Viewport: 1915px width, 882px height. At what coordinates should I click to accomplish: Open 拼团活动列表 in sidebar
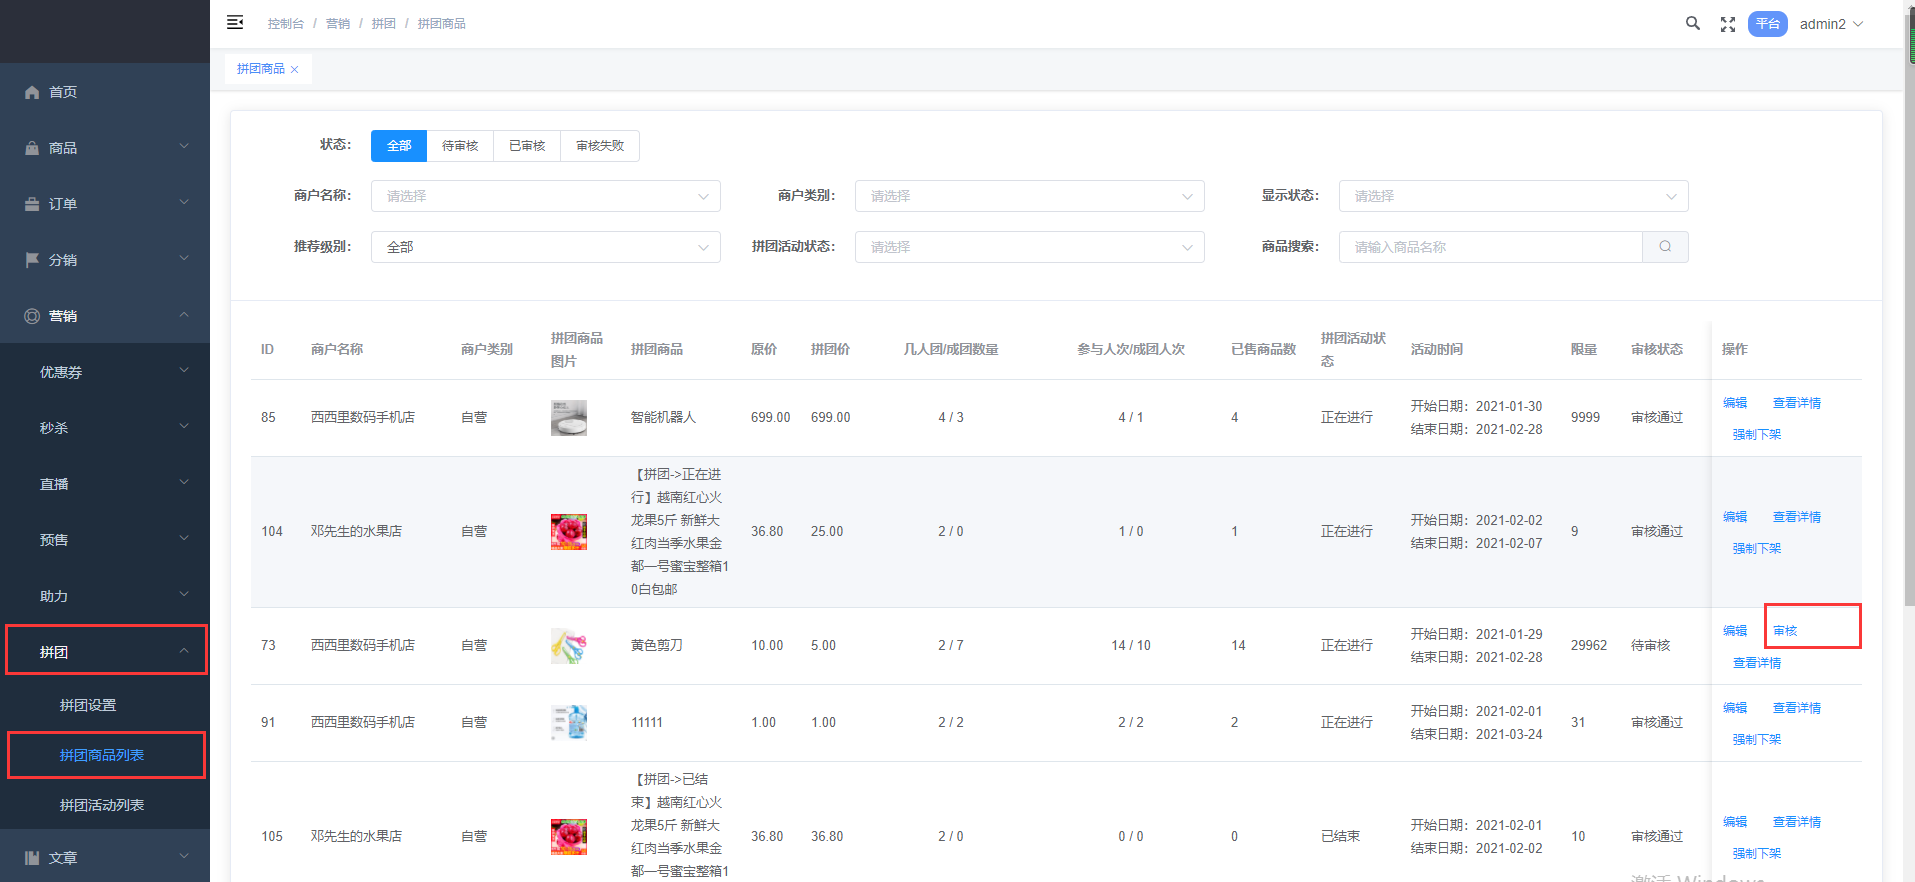pyautogui.click(x=102, y=805)
